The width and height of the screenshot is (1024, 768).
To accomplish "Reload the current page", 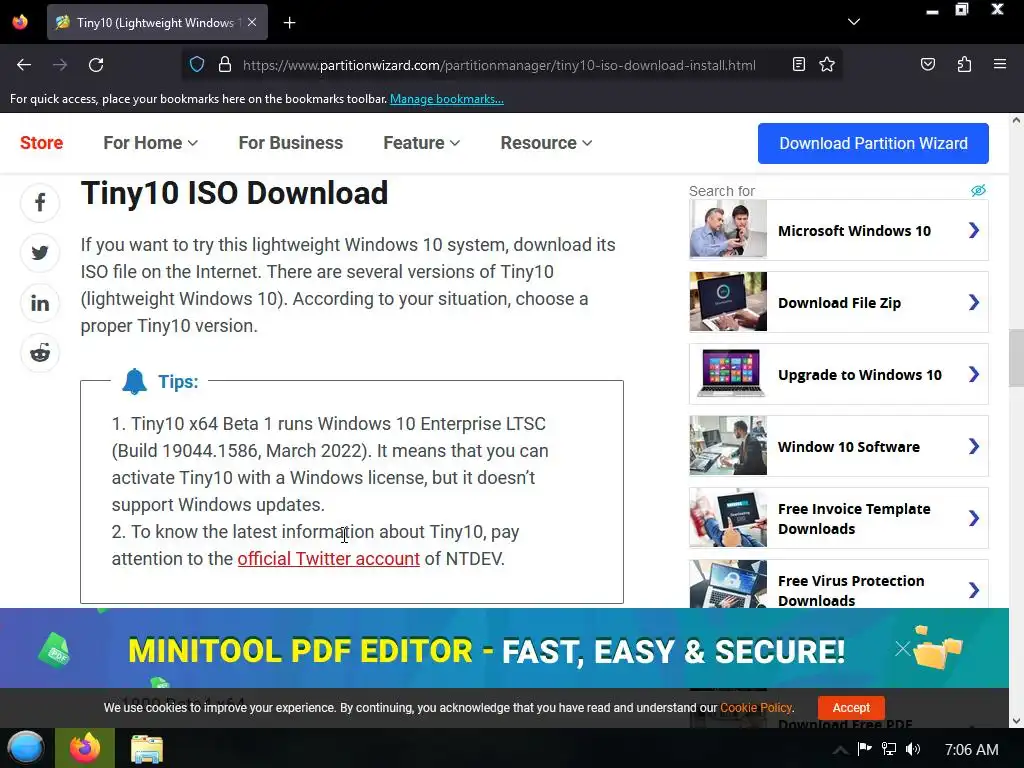I will pos(96,65).
